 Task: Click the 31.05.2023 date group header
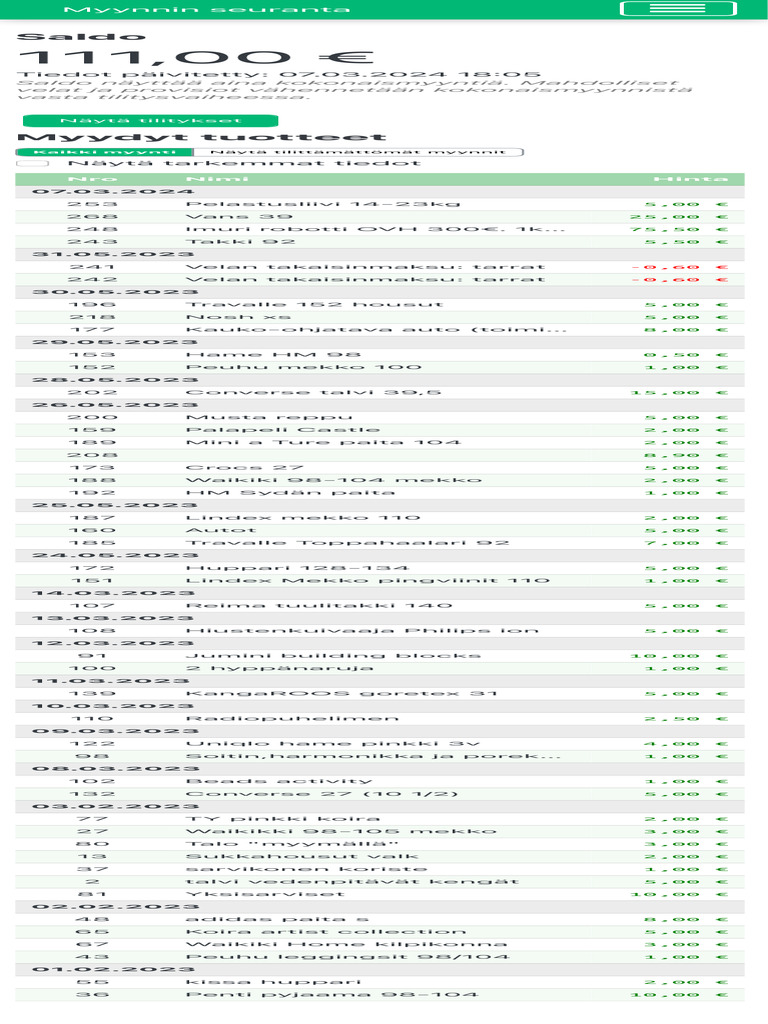click(379, 254)
